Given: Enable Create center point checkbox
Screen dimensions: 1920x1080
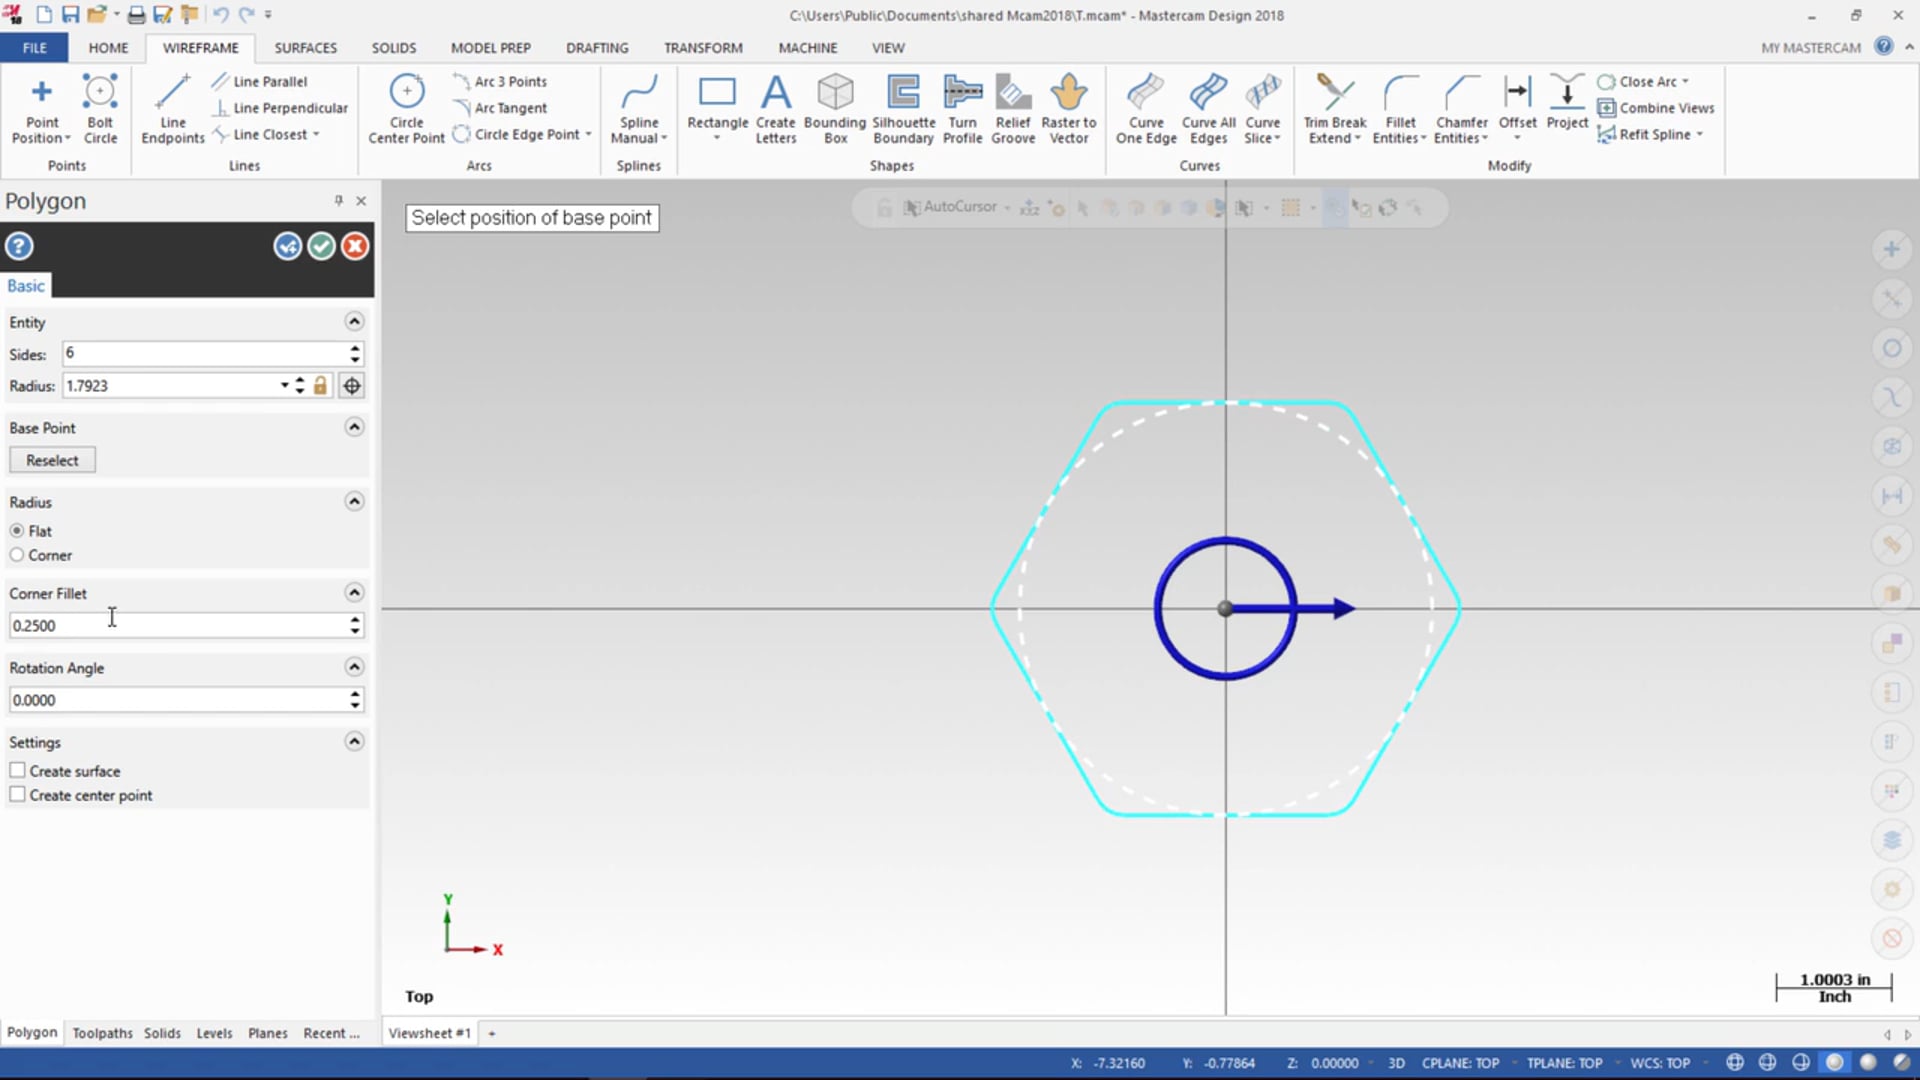Looking at the screenshot, I should 18,795.
